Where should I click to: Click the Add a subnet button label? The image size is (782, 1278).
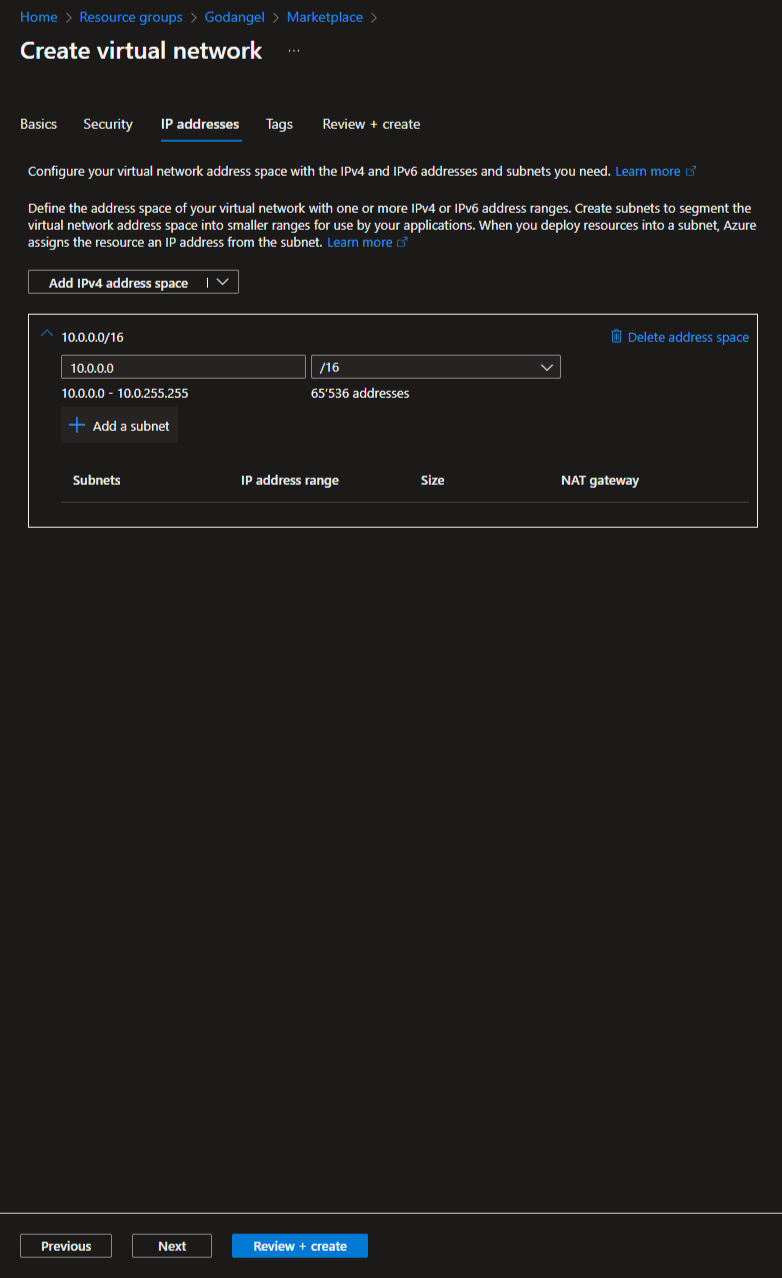(x=131, y=426)
